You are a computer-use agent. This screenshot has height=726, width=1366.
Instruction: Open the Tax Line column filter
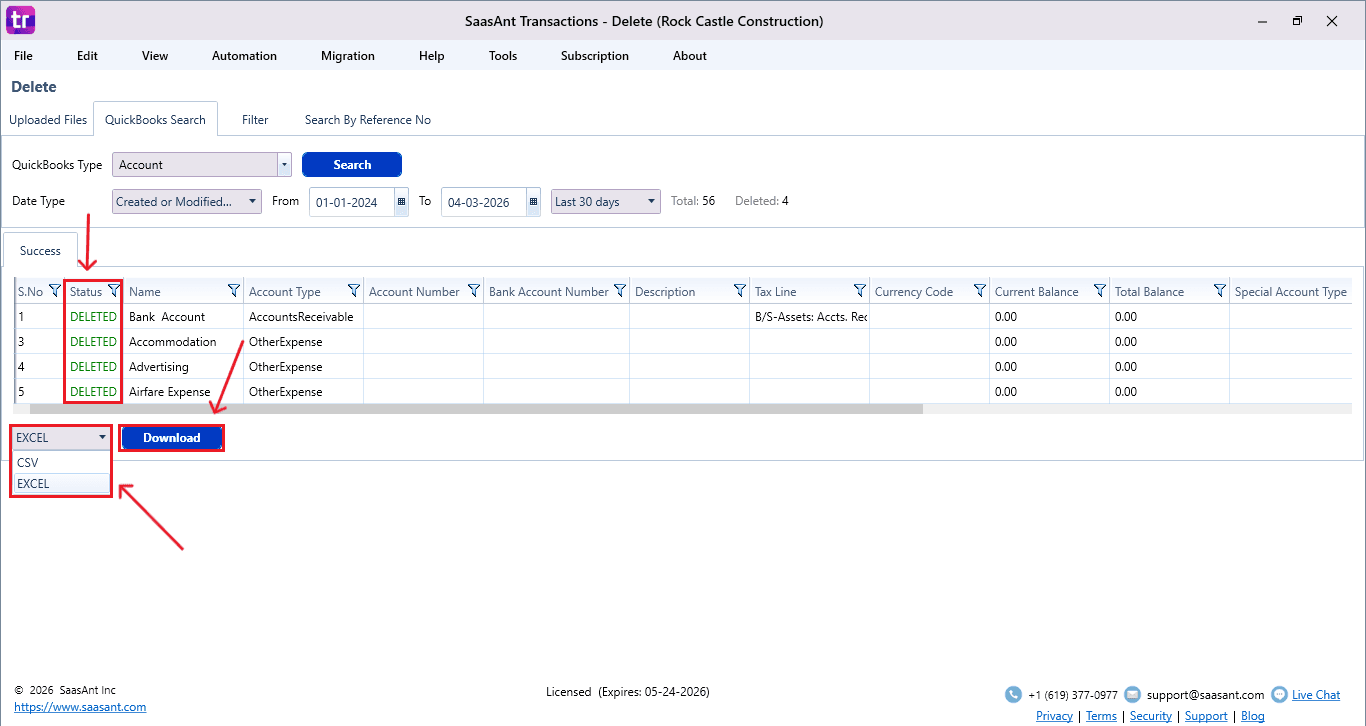[860, 291]
